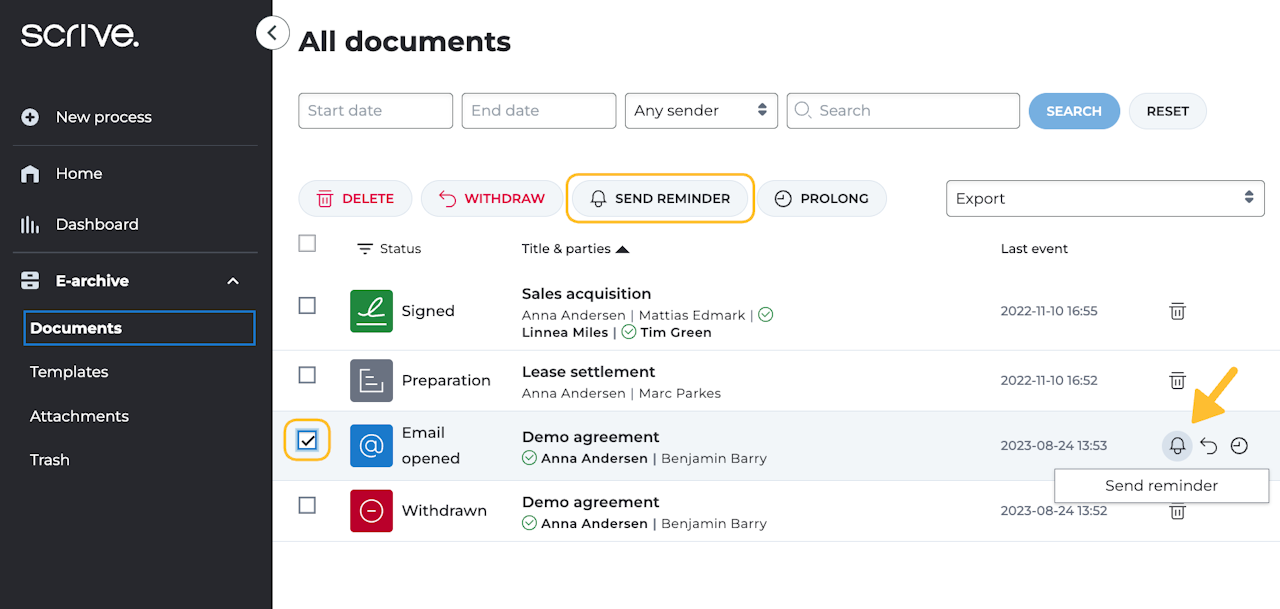The image size is (1280, 609).
Task: Open the Any sender dropdown
Action: [x=700, y=111]
